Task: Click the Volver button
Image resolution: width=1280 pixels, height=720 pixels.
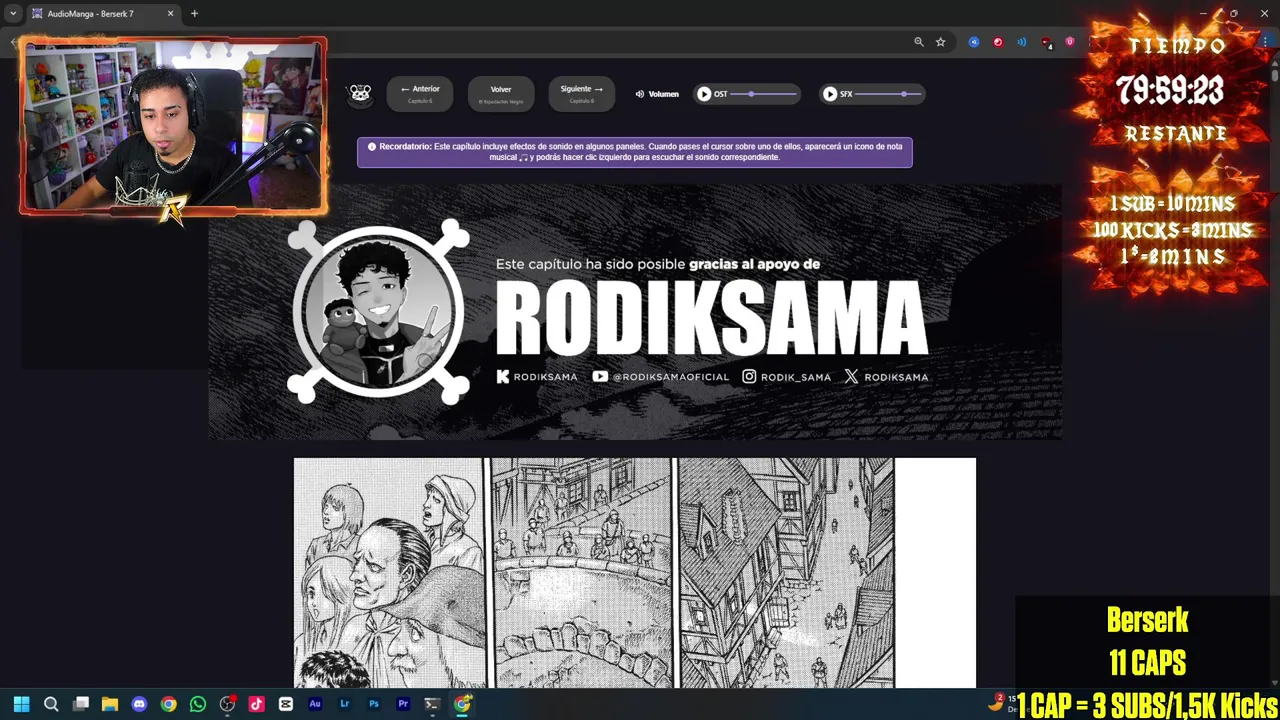Action: (501, 94)
